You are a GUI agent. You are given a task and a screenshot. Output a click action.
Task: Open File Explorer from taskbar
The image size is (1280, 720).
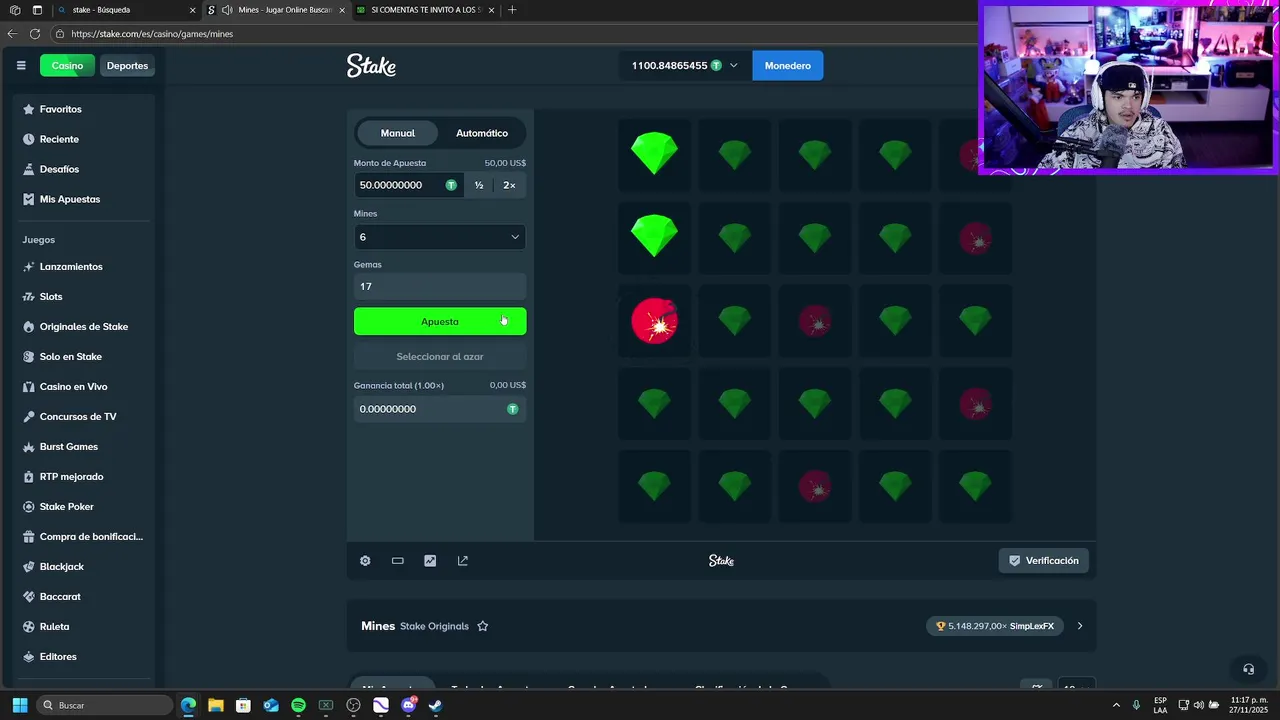tap(216, 705)
